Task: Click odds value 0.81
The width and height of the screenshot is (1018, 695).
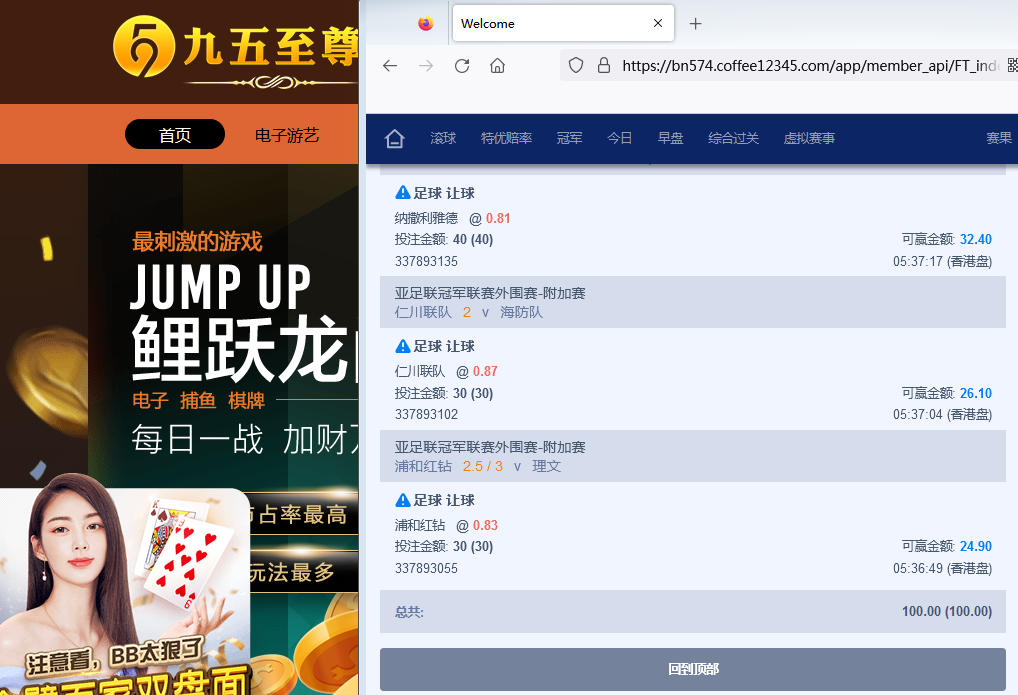Action: coord(498,218)
